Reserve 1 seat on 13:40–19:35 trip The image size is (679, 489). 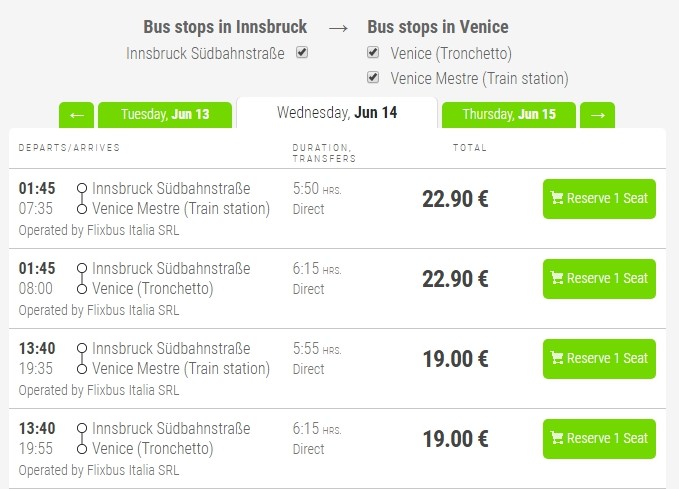point(599,358)
